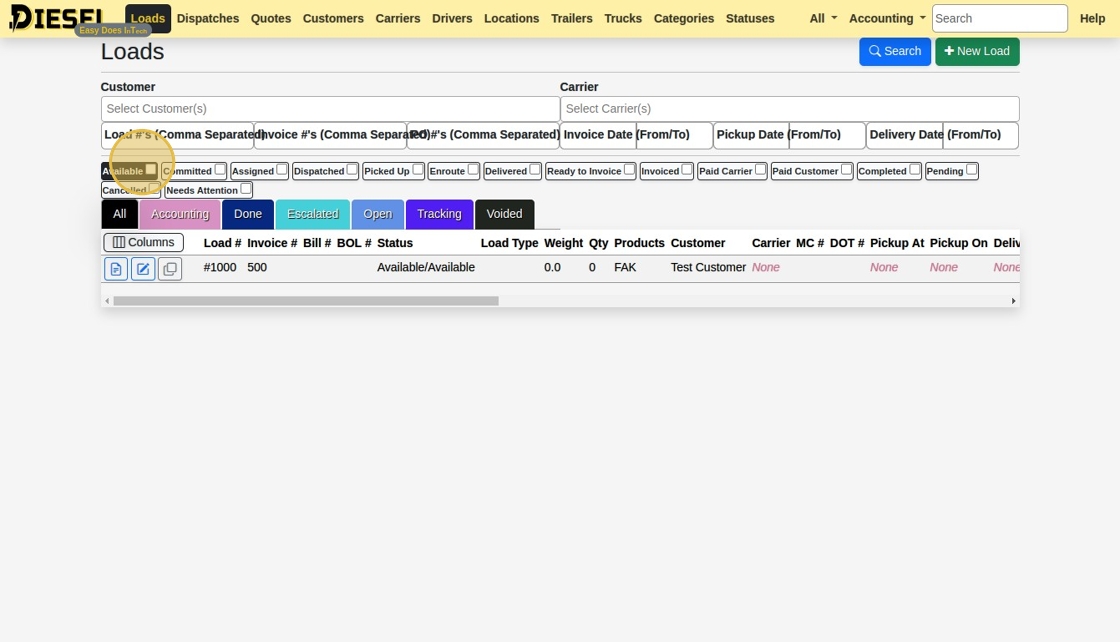
Task: Click the horizontal table scrollbar thumb
Action: (x=306, y=301)
